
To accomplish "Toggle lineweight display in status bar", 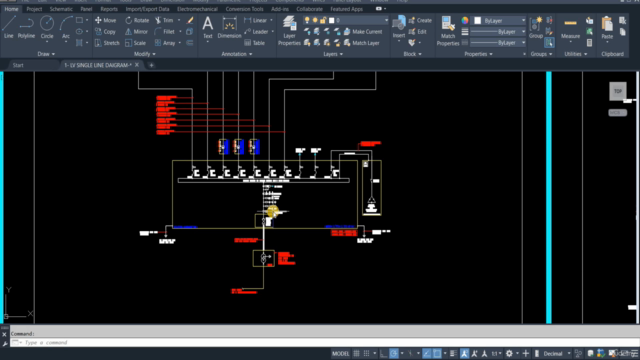I will pyautogui.click(x=453, y=353).
